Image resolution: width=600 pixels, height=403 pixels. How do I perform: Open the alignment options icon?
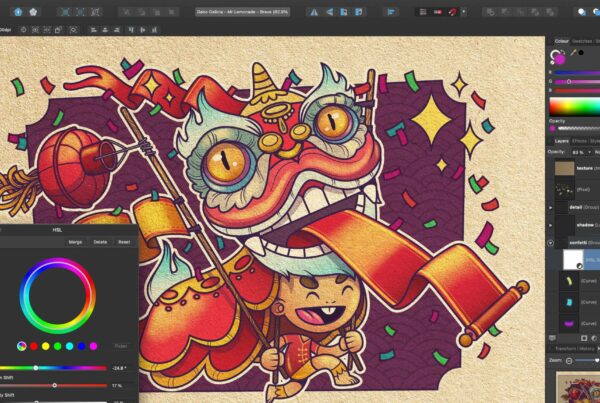coord(391,12)
